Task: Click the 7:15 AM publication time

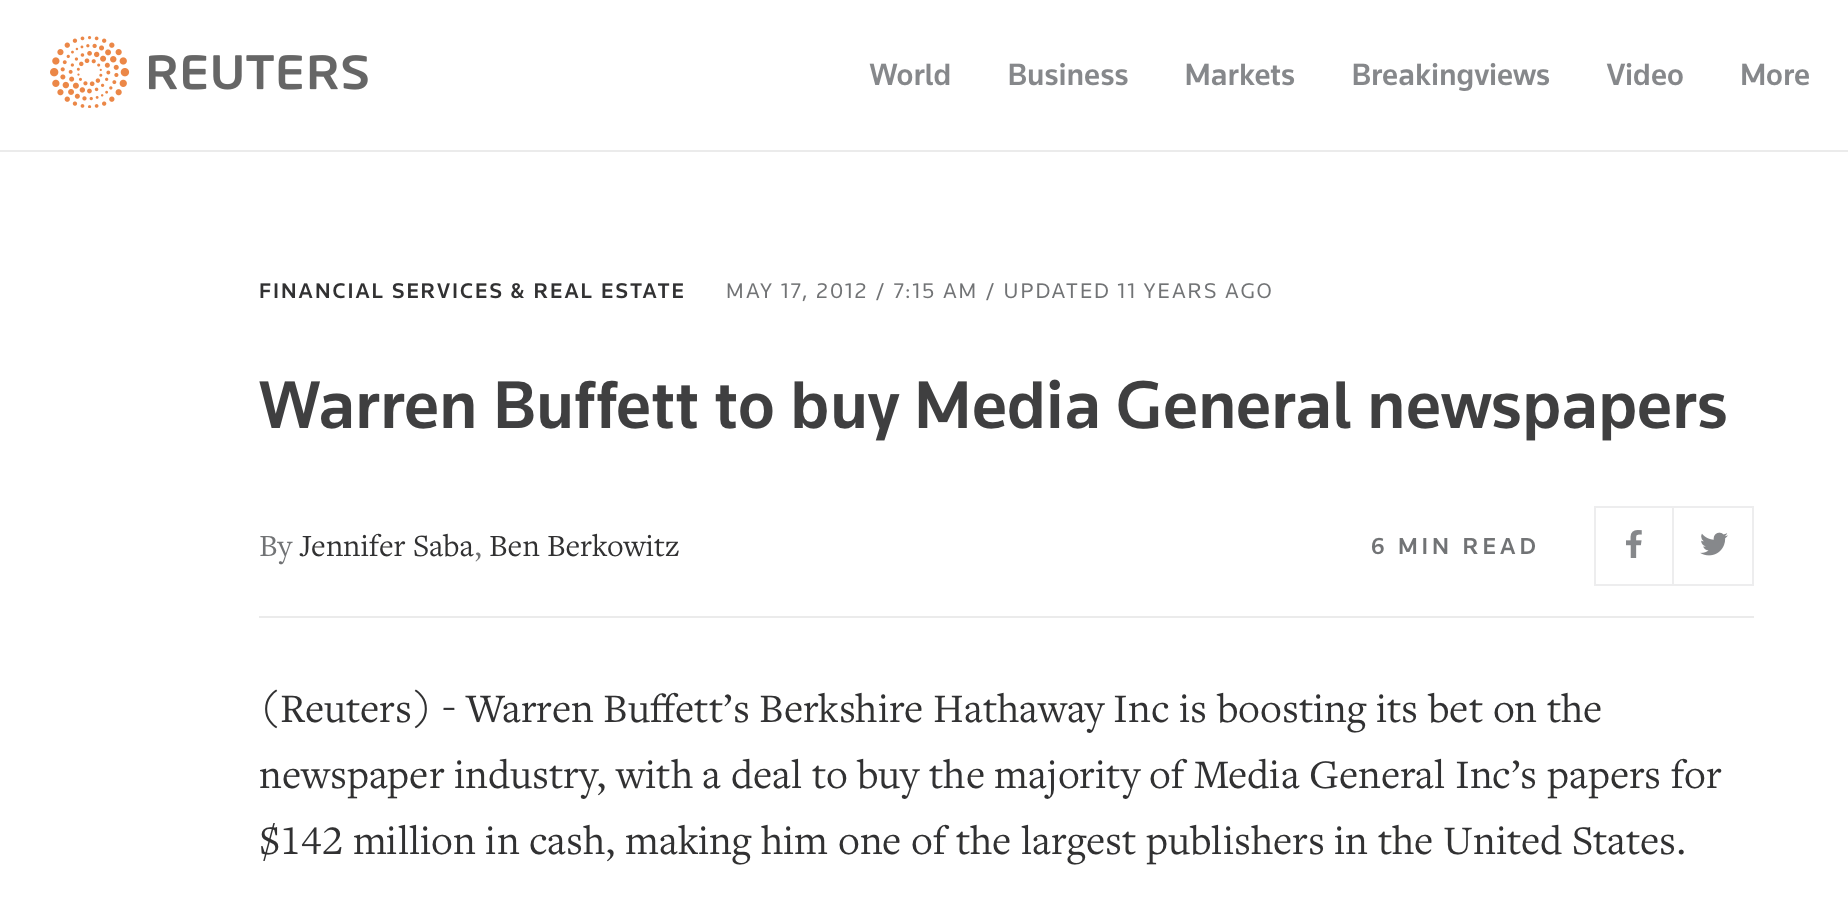Action: pos(935,291)
